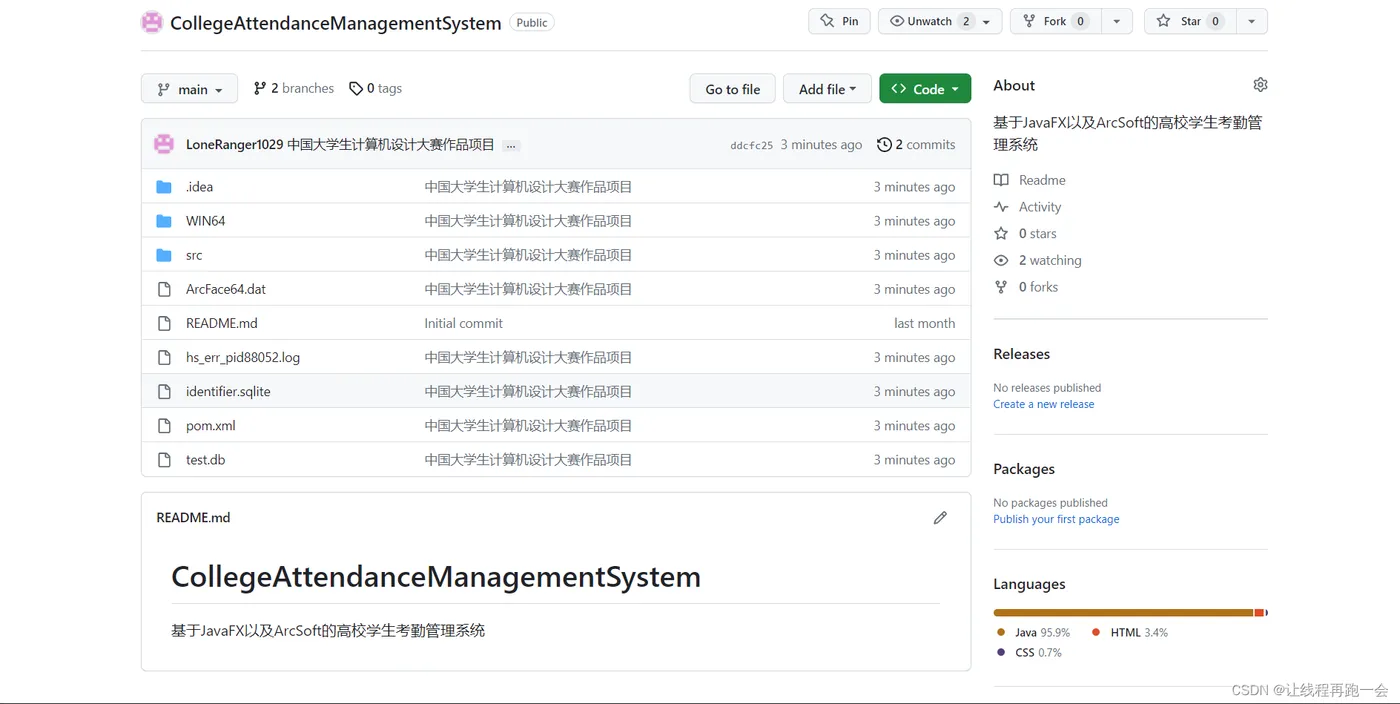Open the .idea folder name
The image size is (1400, 704).
tap(199, 187)
